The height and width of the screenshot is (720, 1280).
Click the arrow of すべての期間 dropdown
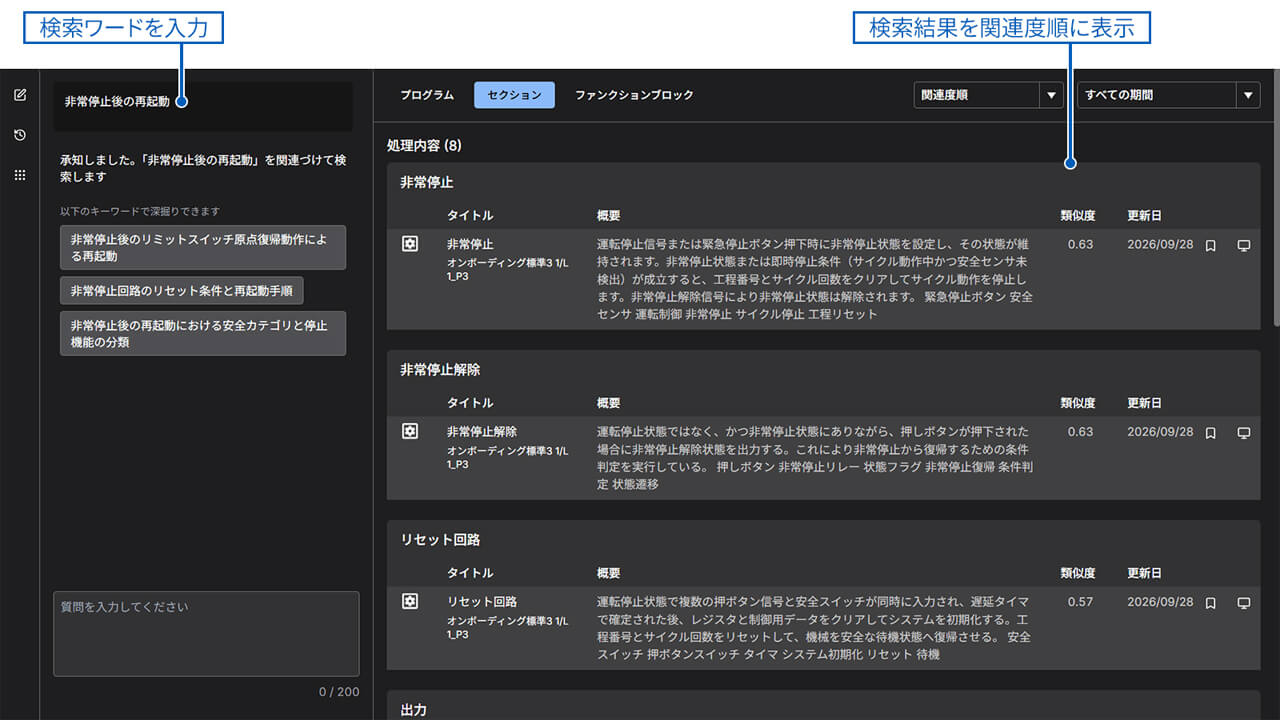pos(1248,95)
